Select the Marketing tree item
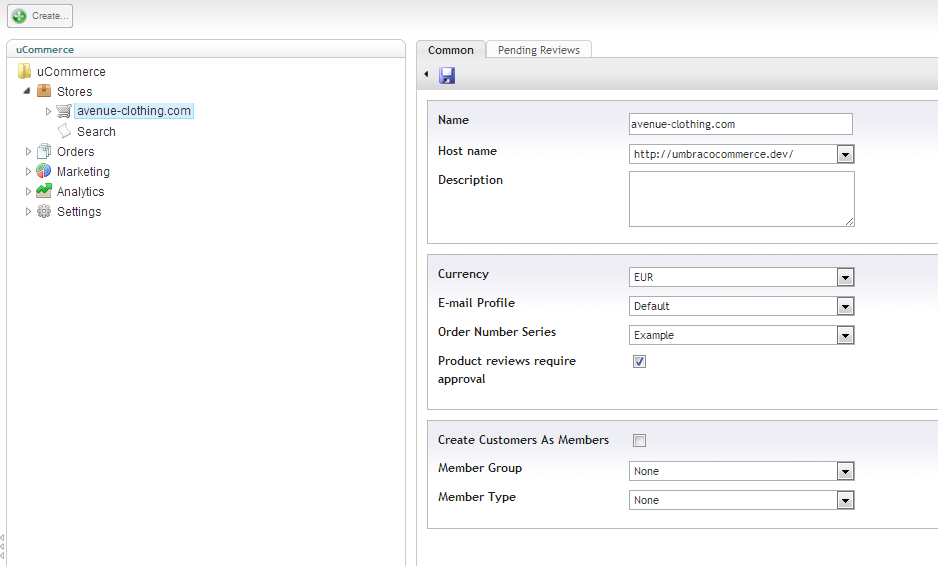The width and height of the screenshot is (938, 566). point(83,172)
